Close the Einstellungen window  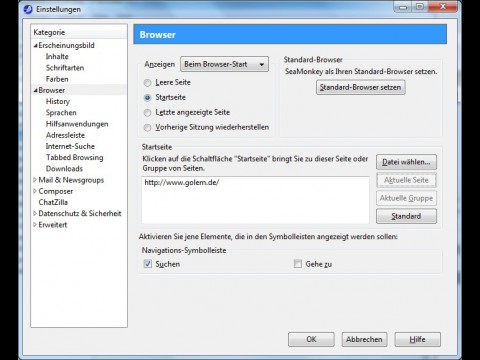(443, 6)
